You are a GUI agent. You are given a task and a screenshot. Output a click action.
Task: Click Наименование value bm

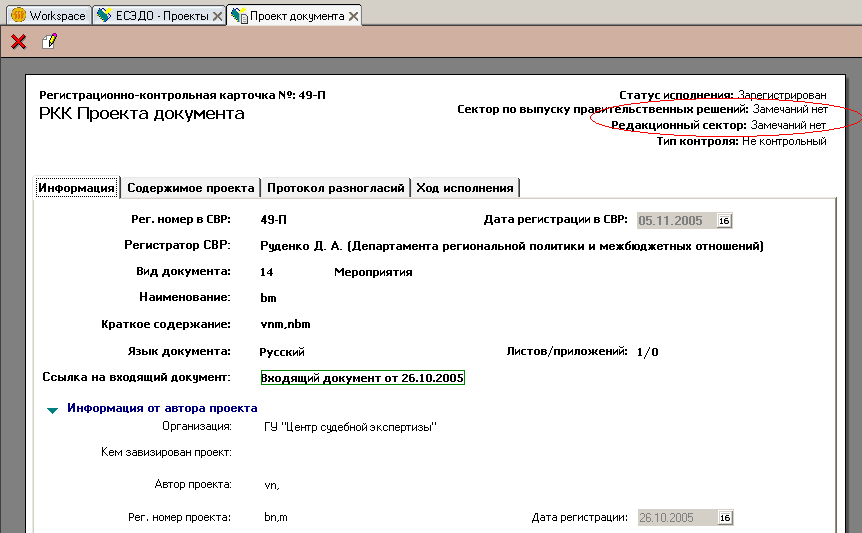[268, 298]
